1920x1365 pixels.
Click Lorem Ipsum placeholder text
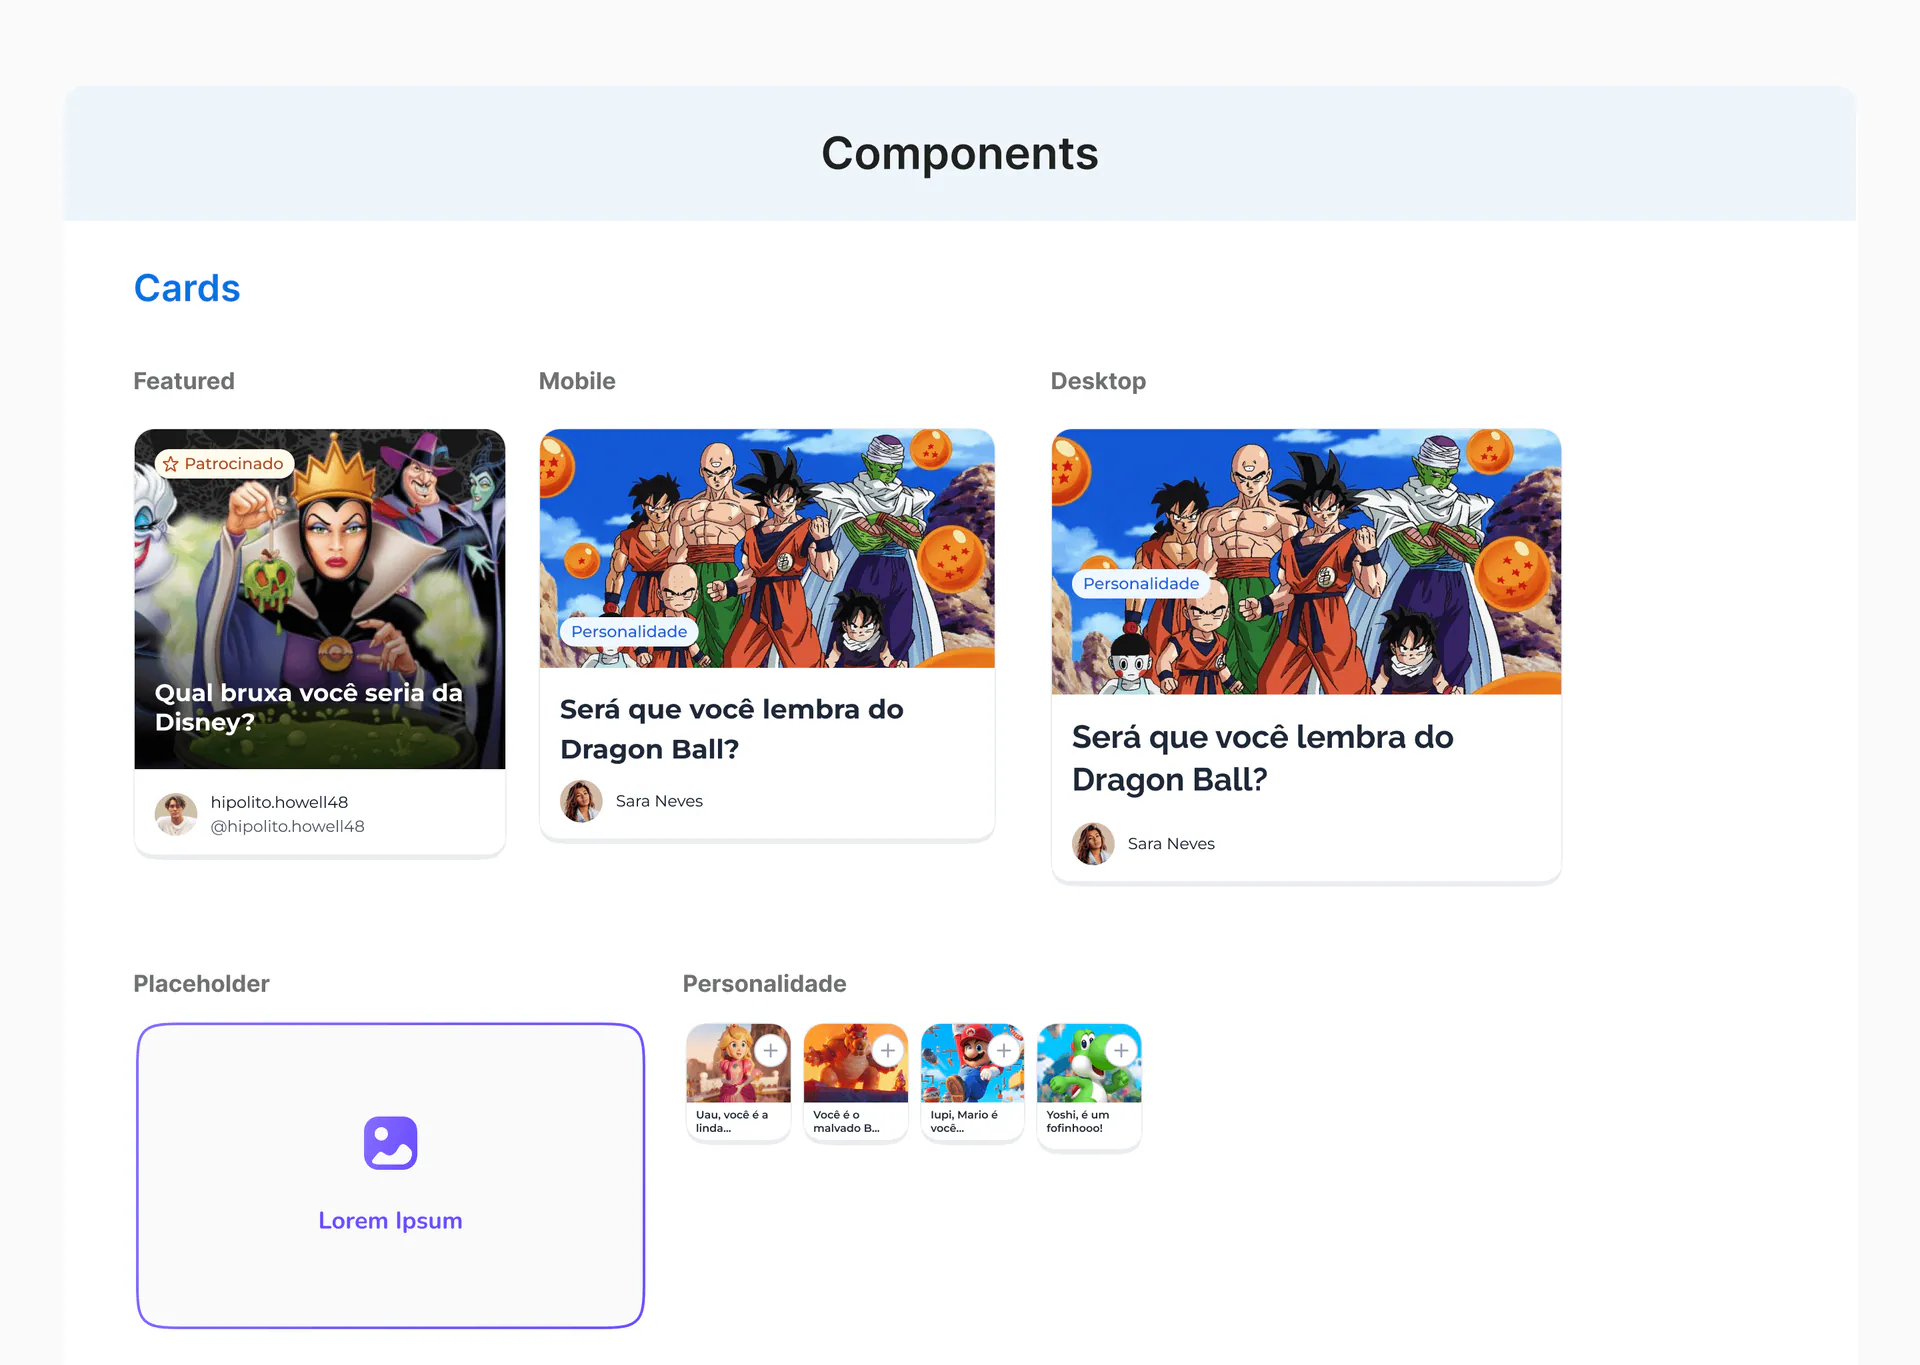point(390,1221)
